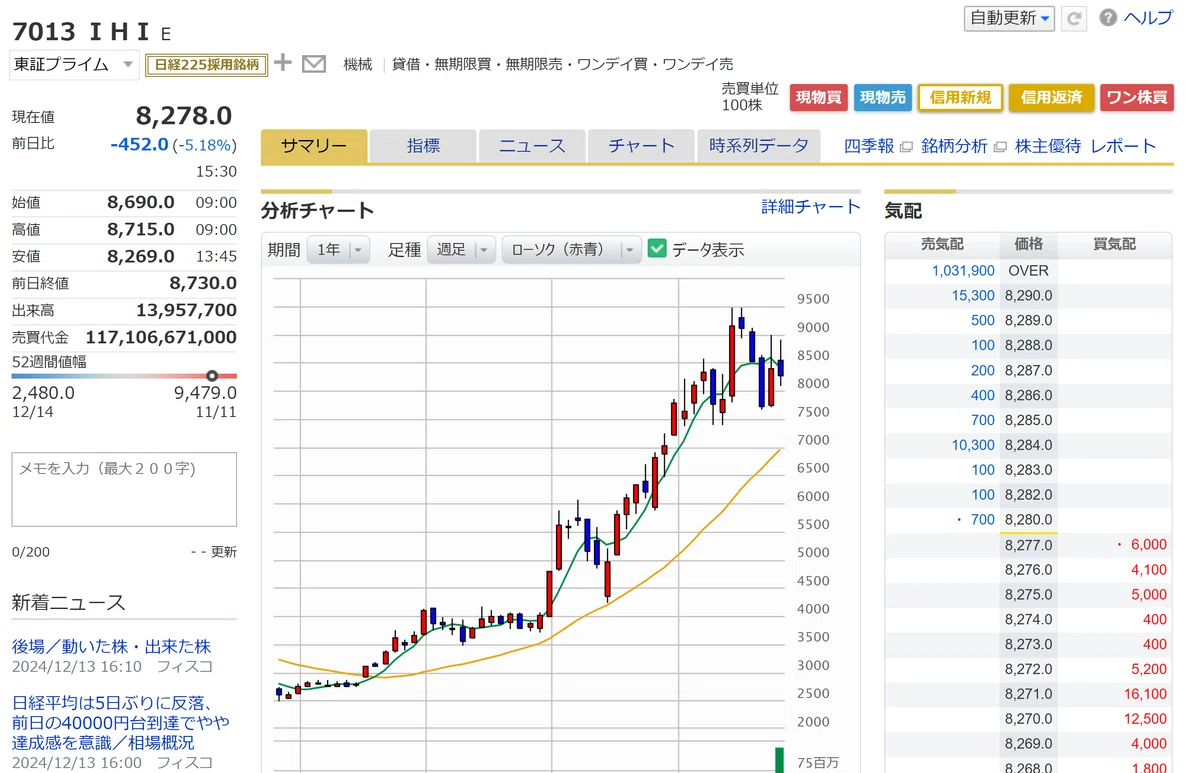Click the 売買代金 value 117,106,671,000

[161, 338]
